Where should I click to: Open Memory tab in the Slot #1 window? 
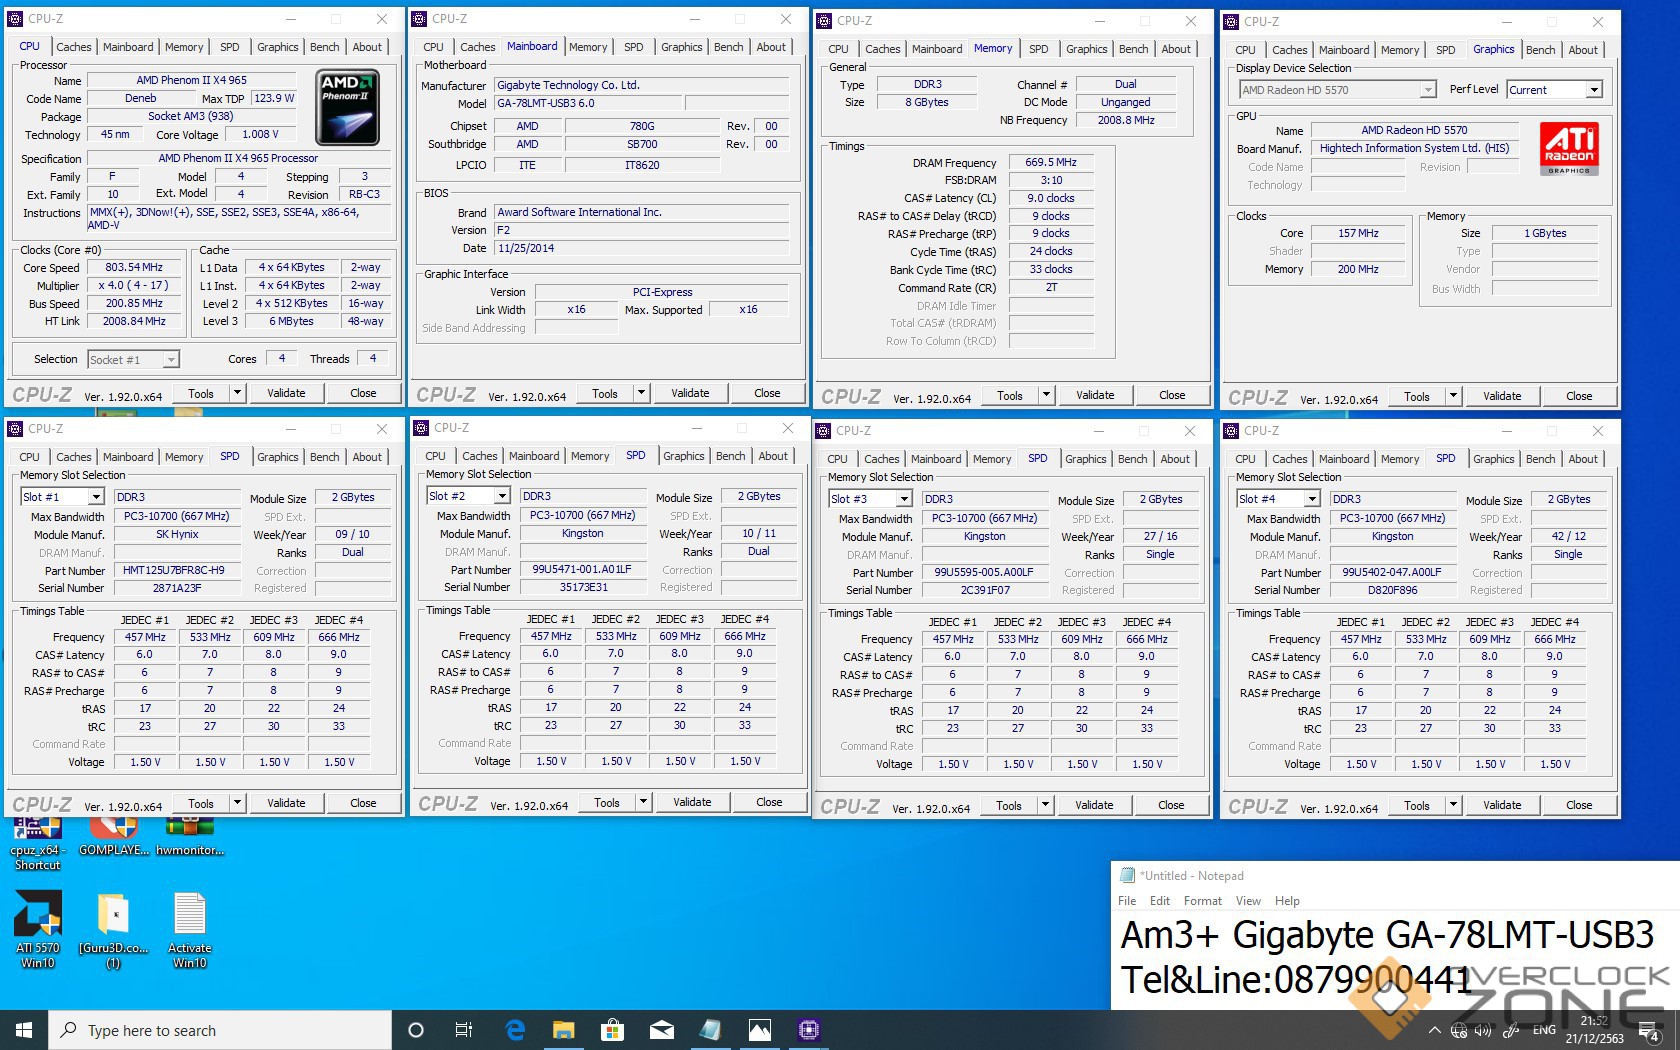(x=184, y=457)
